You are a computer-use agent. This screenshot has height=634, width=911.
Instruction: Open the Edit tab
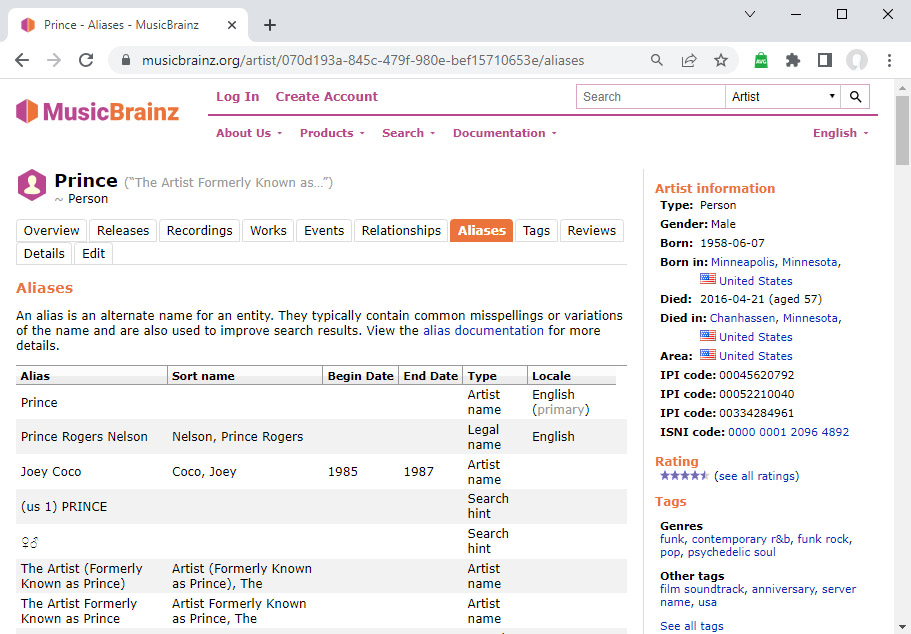point(93,254)
